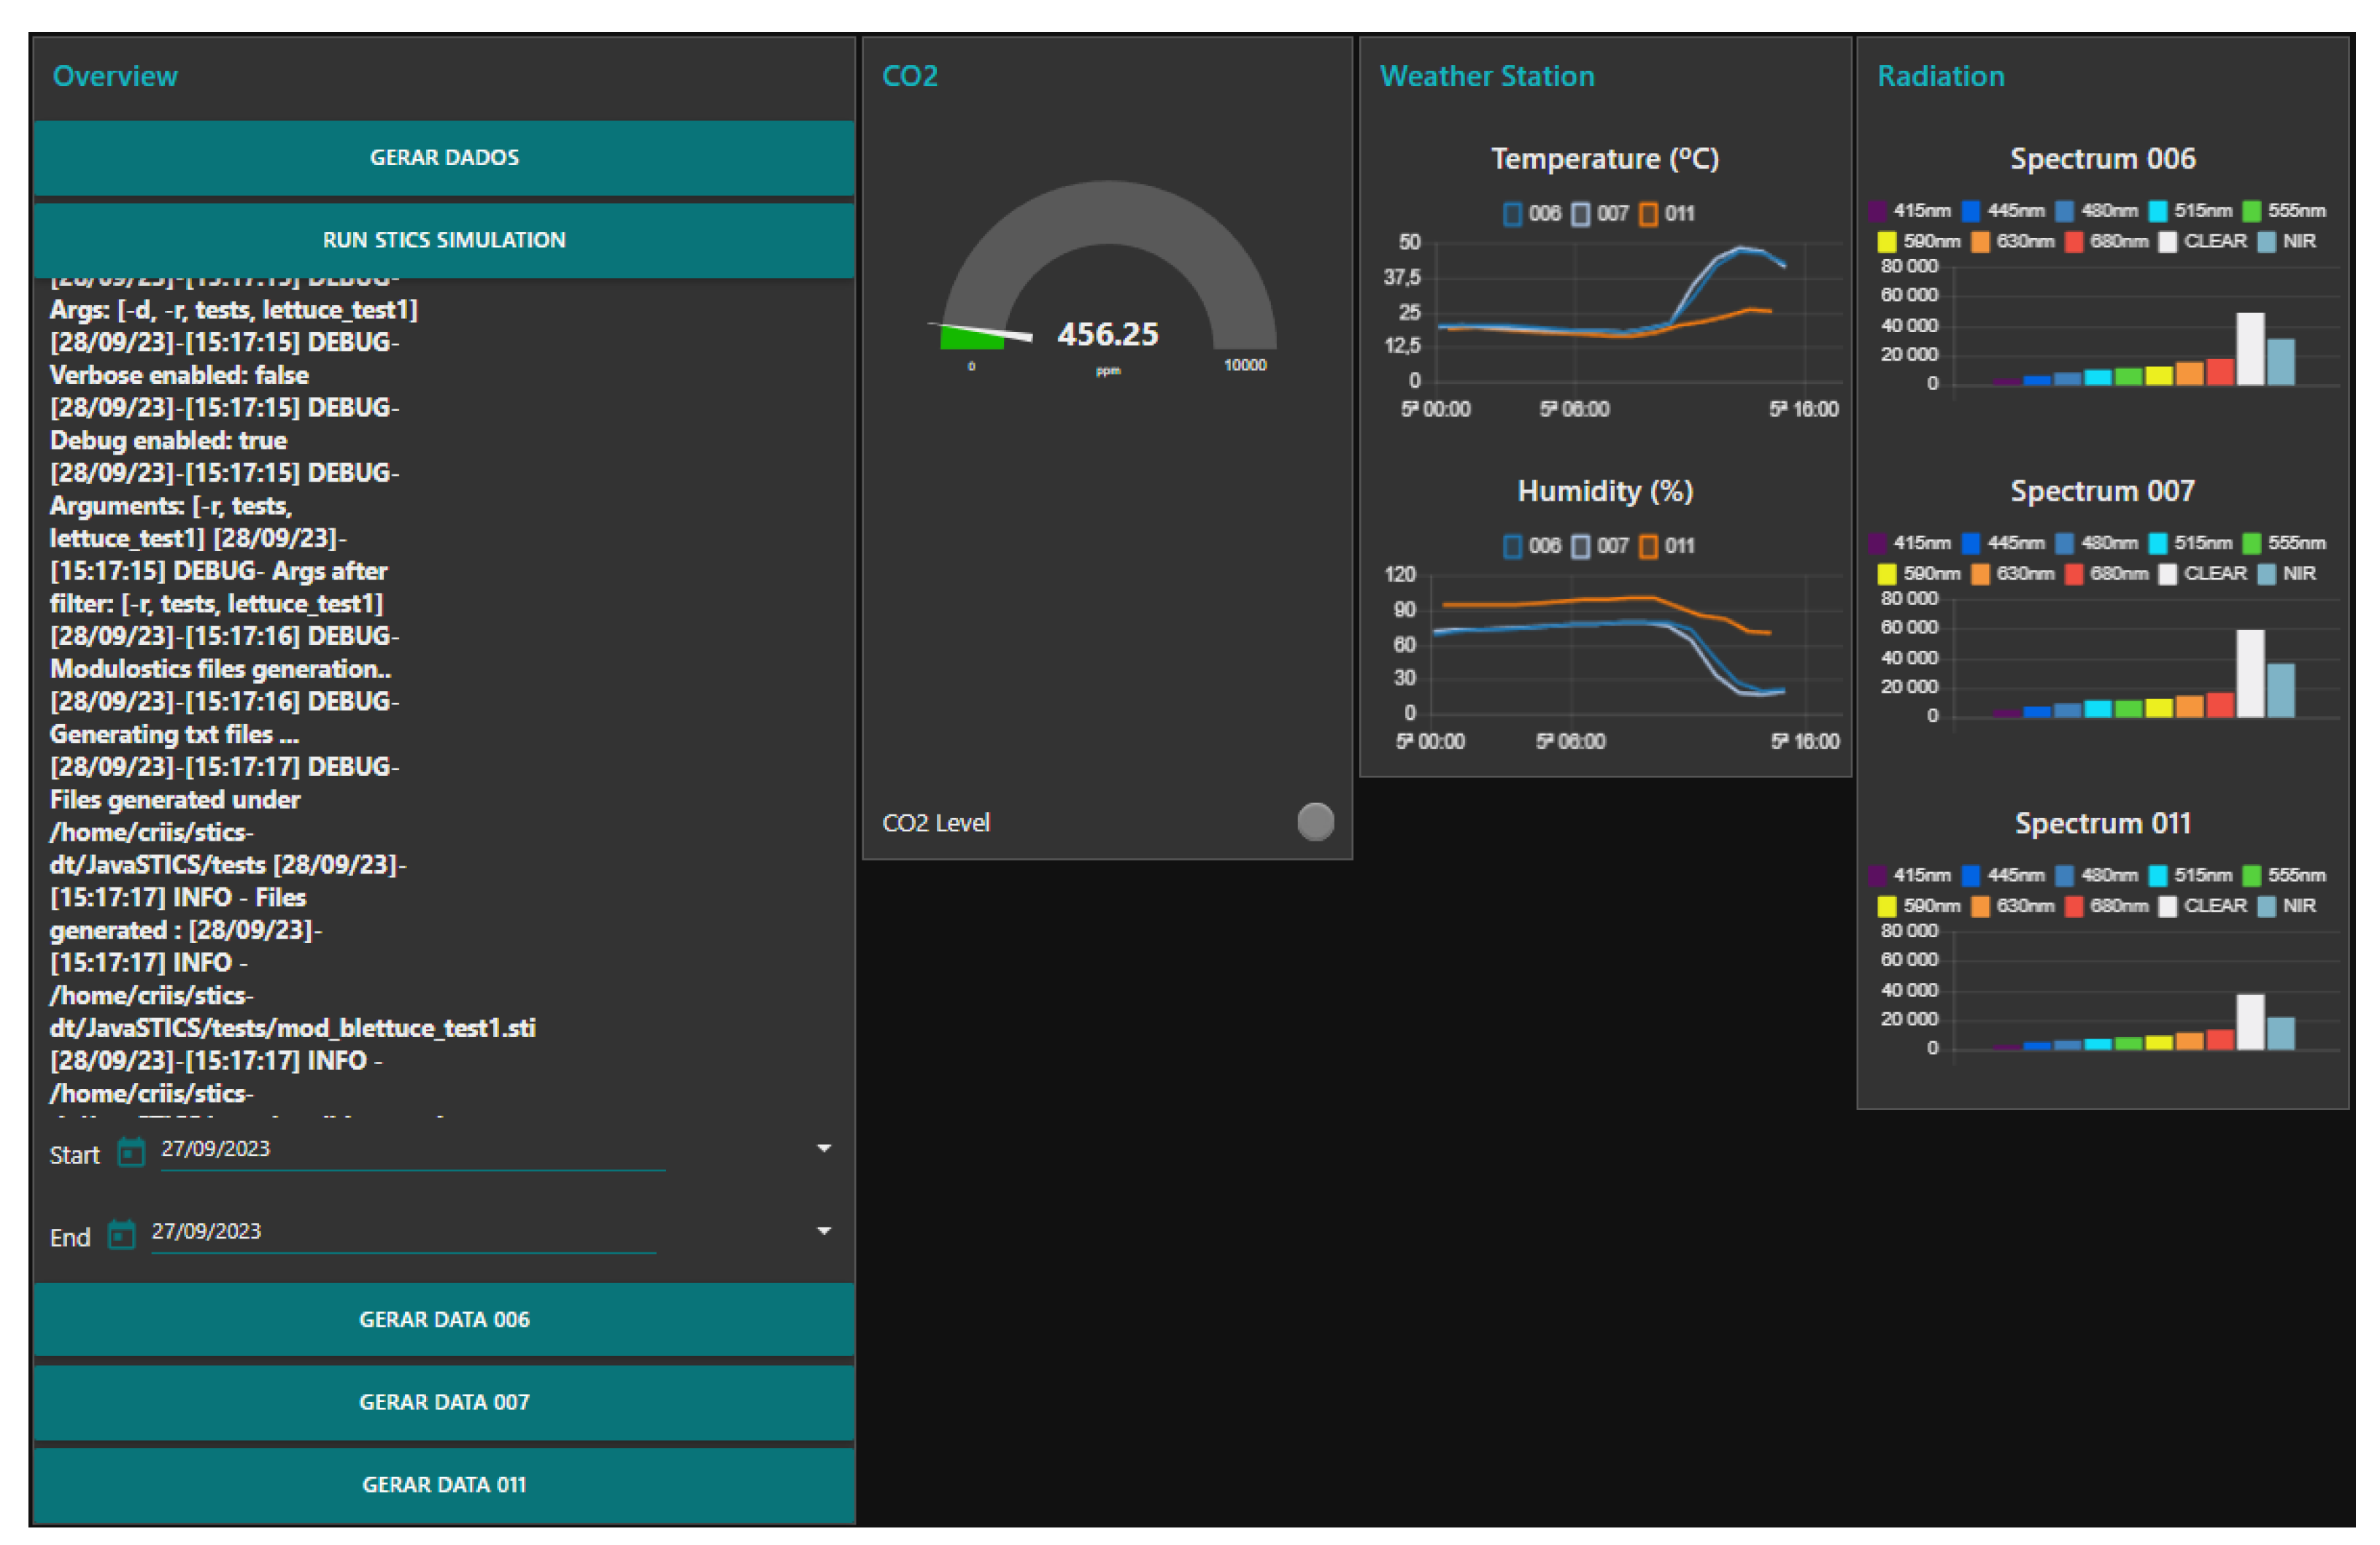This screenshot has height=1545, width=2380.
Task: Click the End date calendar icon
Action: [121, 1234]
